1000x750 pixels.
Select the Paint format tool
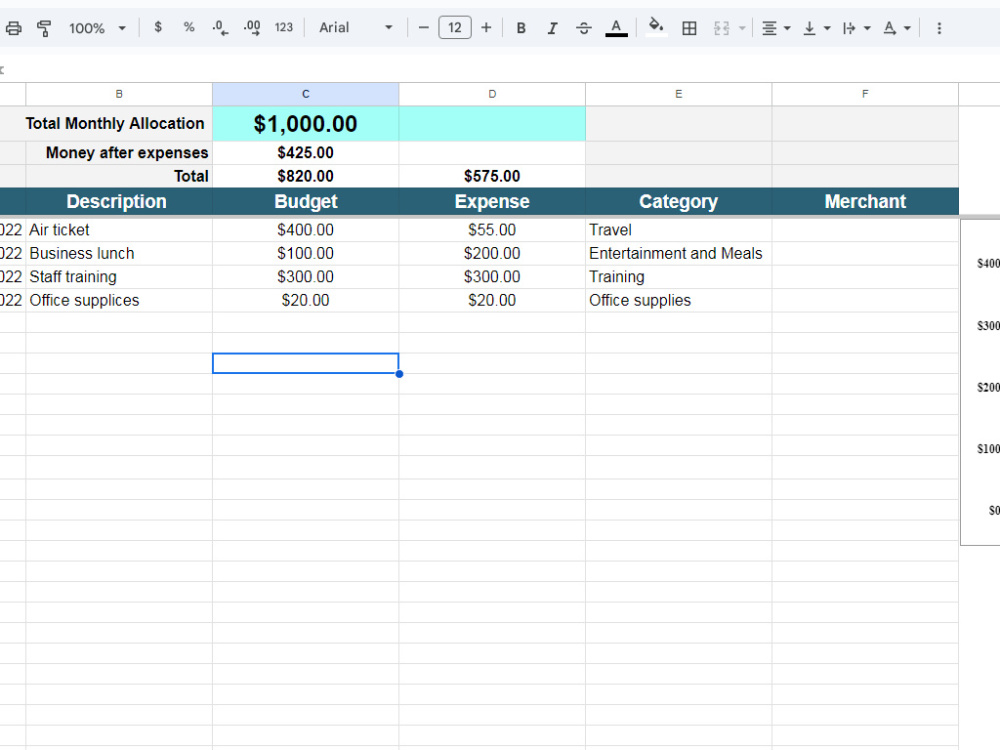click(44, 28)
